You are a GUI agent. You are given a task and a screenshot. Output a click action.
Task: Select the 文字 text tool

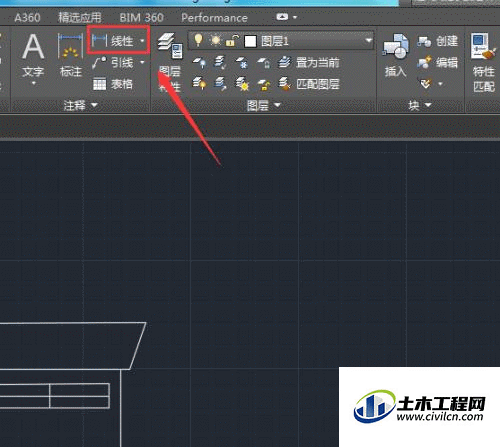coord(33,54)
